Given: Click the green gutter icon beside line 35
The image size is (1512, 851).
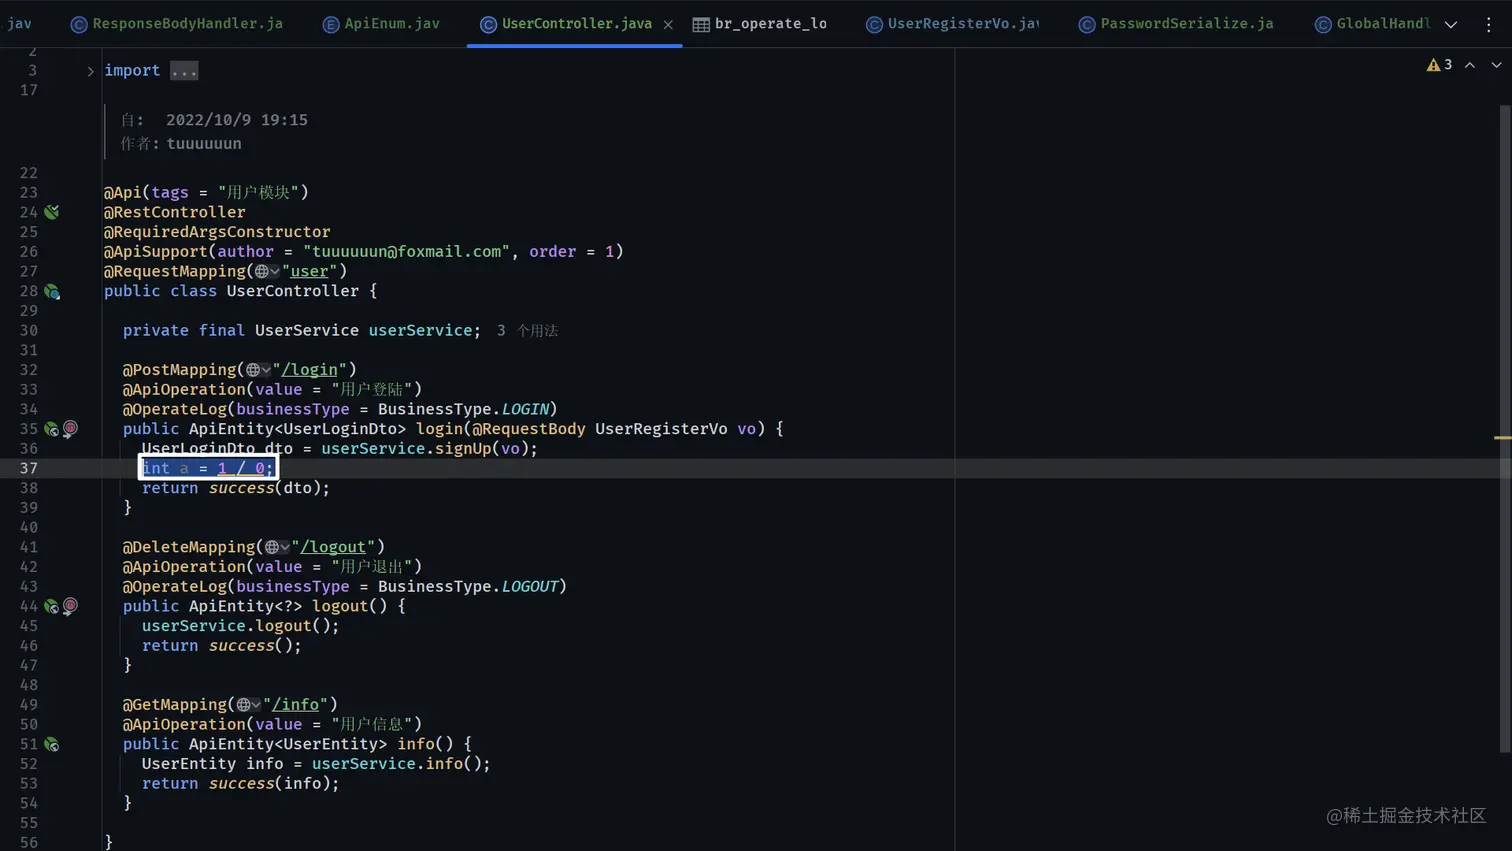Looking at the screenshot, I should pos(52,429).
